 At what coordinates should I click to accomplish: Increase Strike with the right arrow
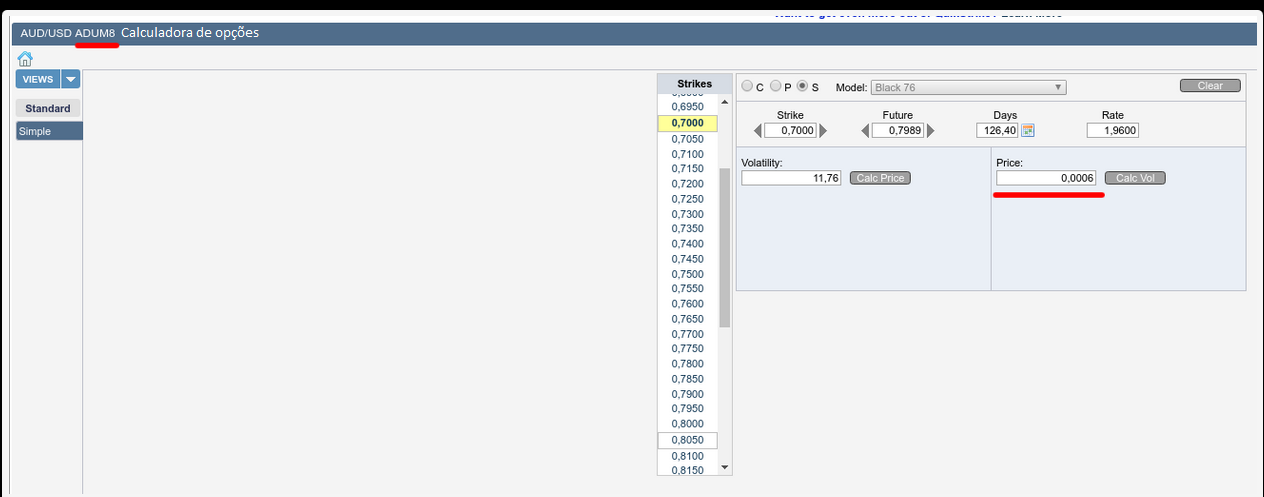click(x=823, y=131)
